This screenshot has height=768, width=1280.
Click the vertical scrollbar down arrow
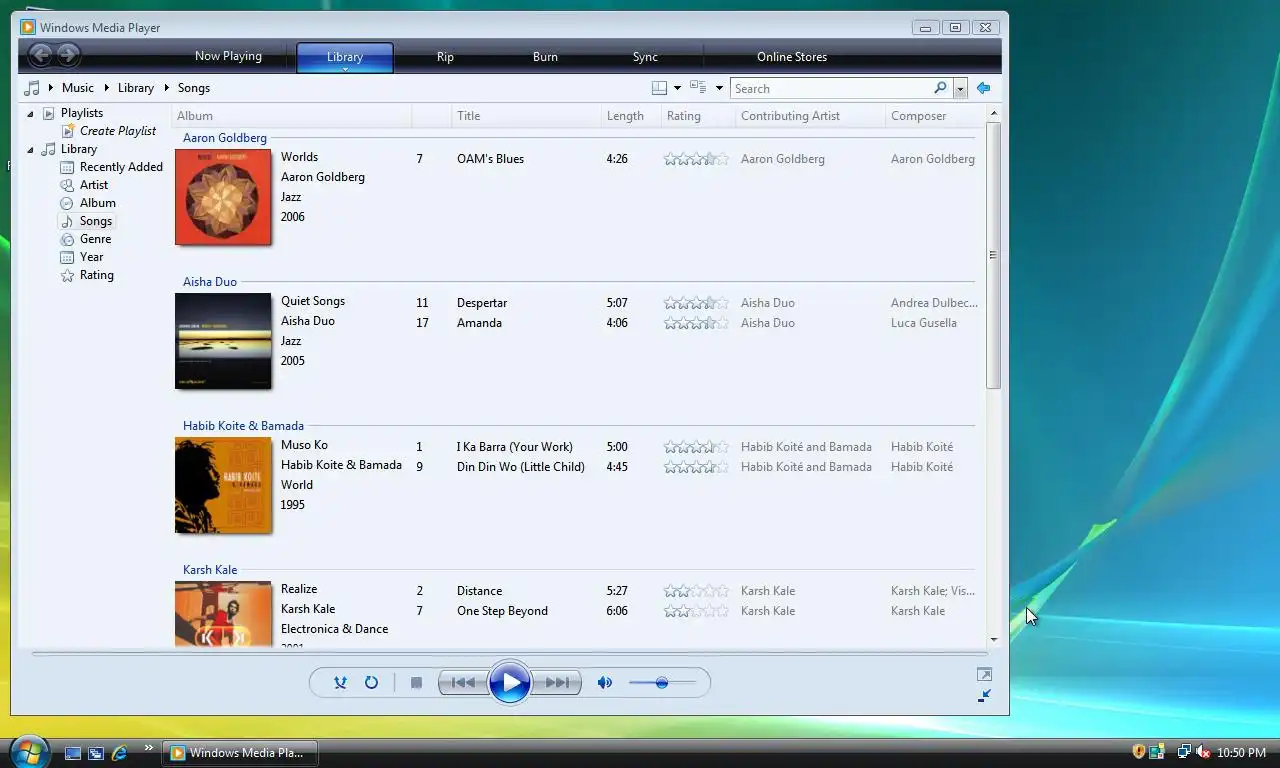click(x=993, y=639)
